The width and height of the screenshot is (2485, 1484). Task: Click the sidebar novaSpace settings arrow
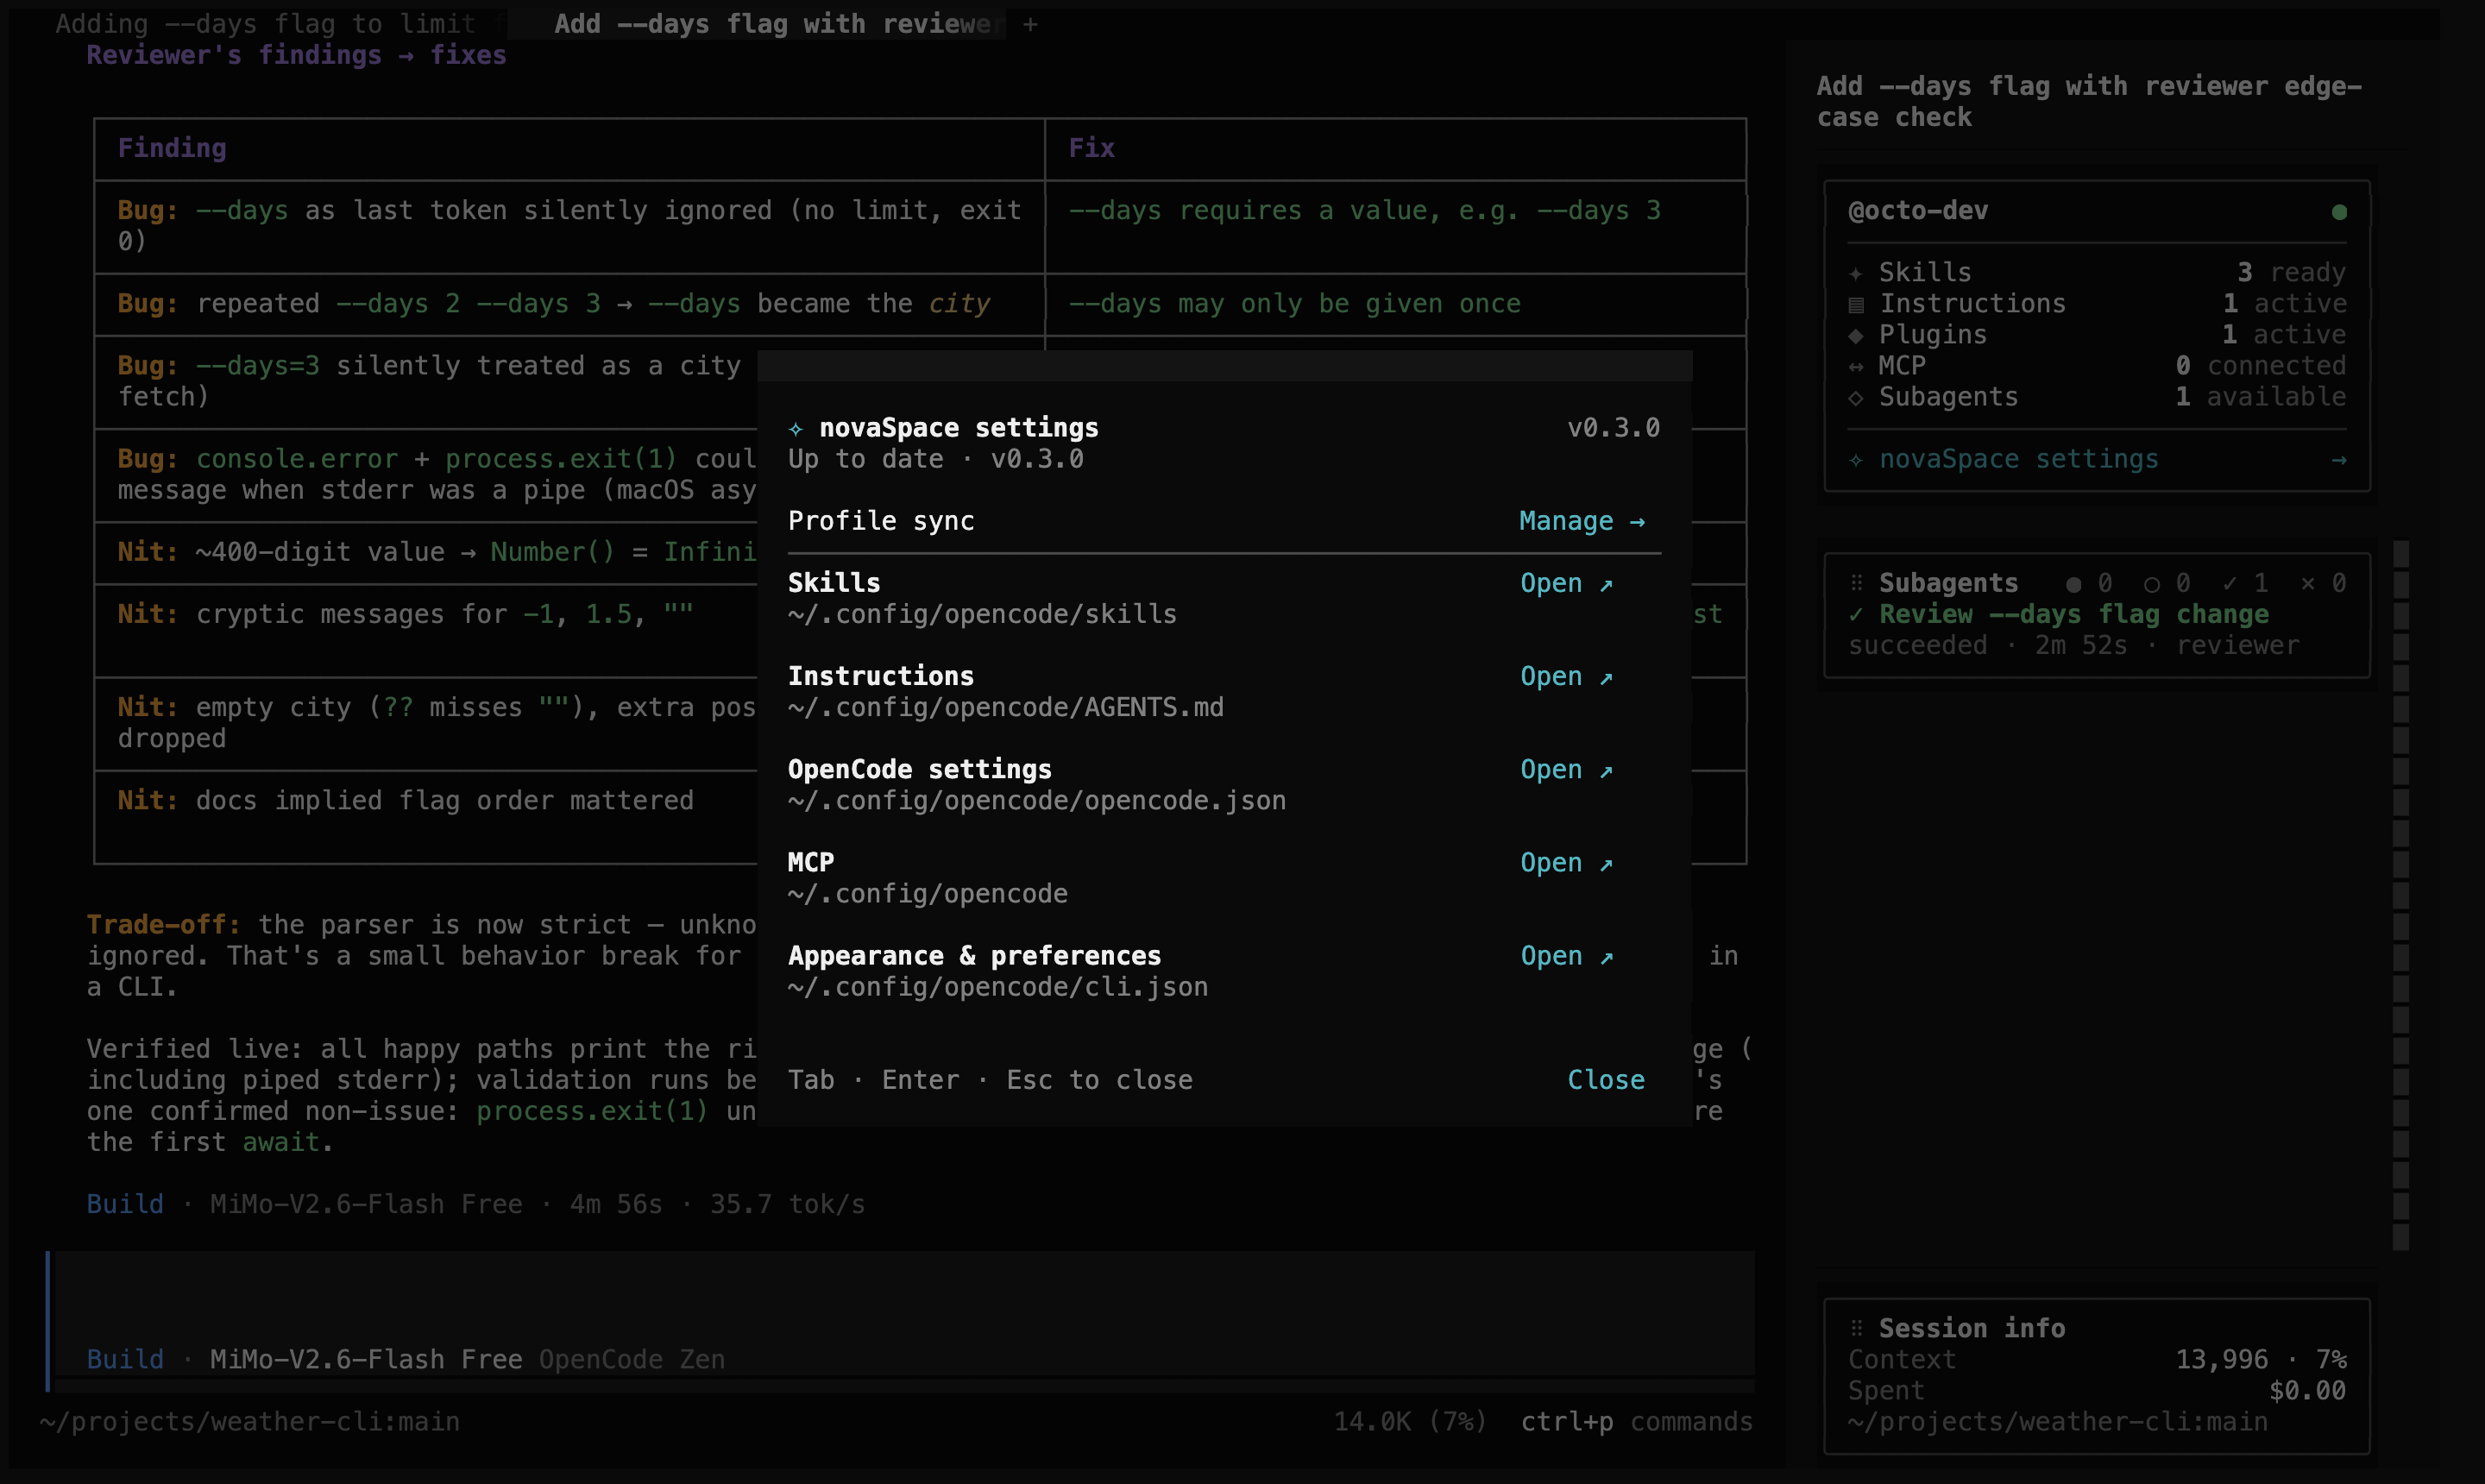pos(2338,459)
